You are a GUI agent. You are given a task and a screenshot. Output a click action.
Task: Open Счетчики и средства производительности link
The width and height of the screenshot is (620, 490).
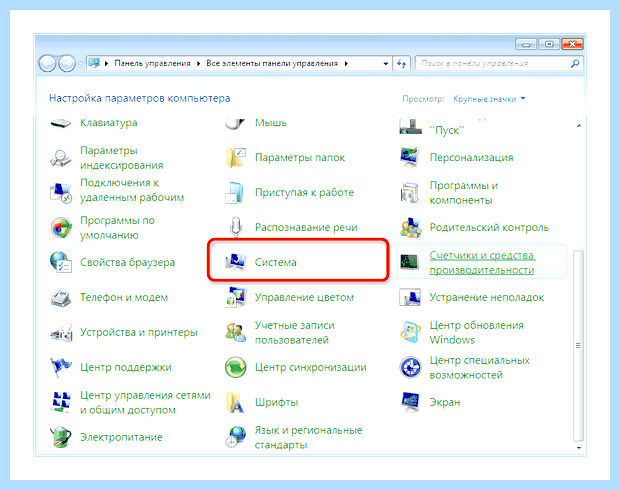pyautogui.click(x=482, y=263)
